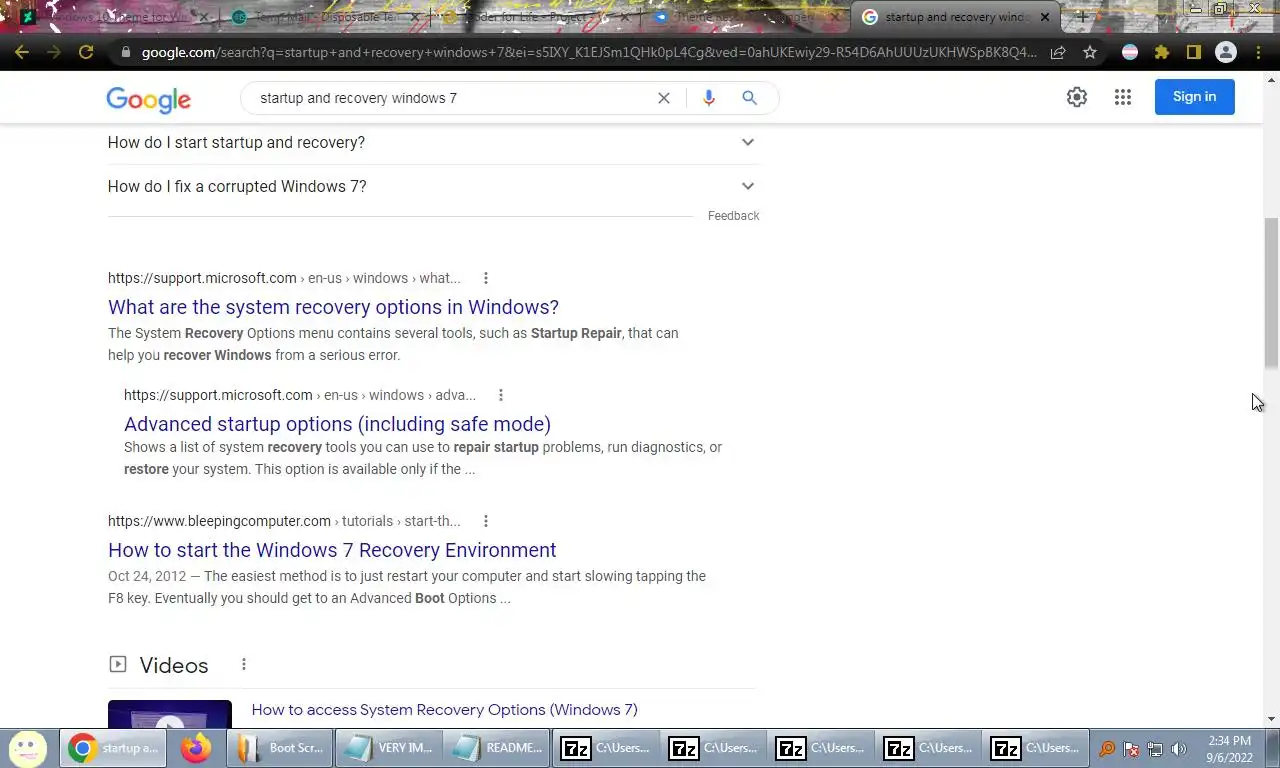This screenshot has height=768, width=1280.
Task: Open Google quick settings gear
Action: pos(1077,97)
